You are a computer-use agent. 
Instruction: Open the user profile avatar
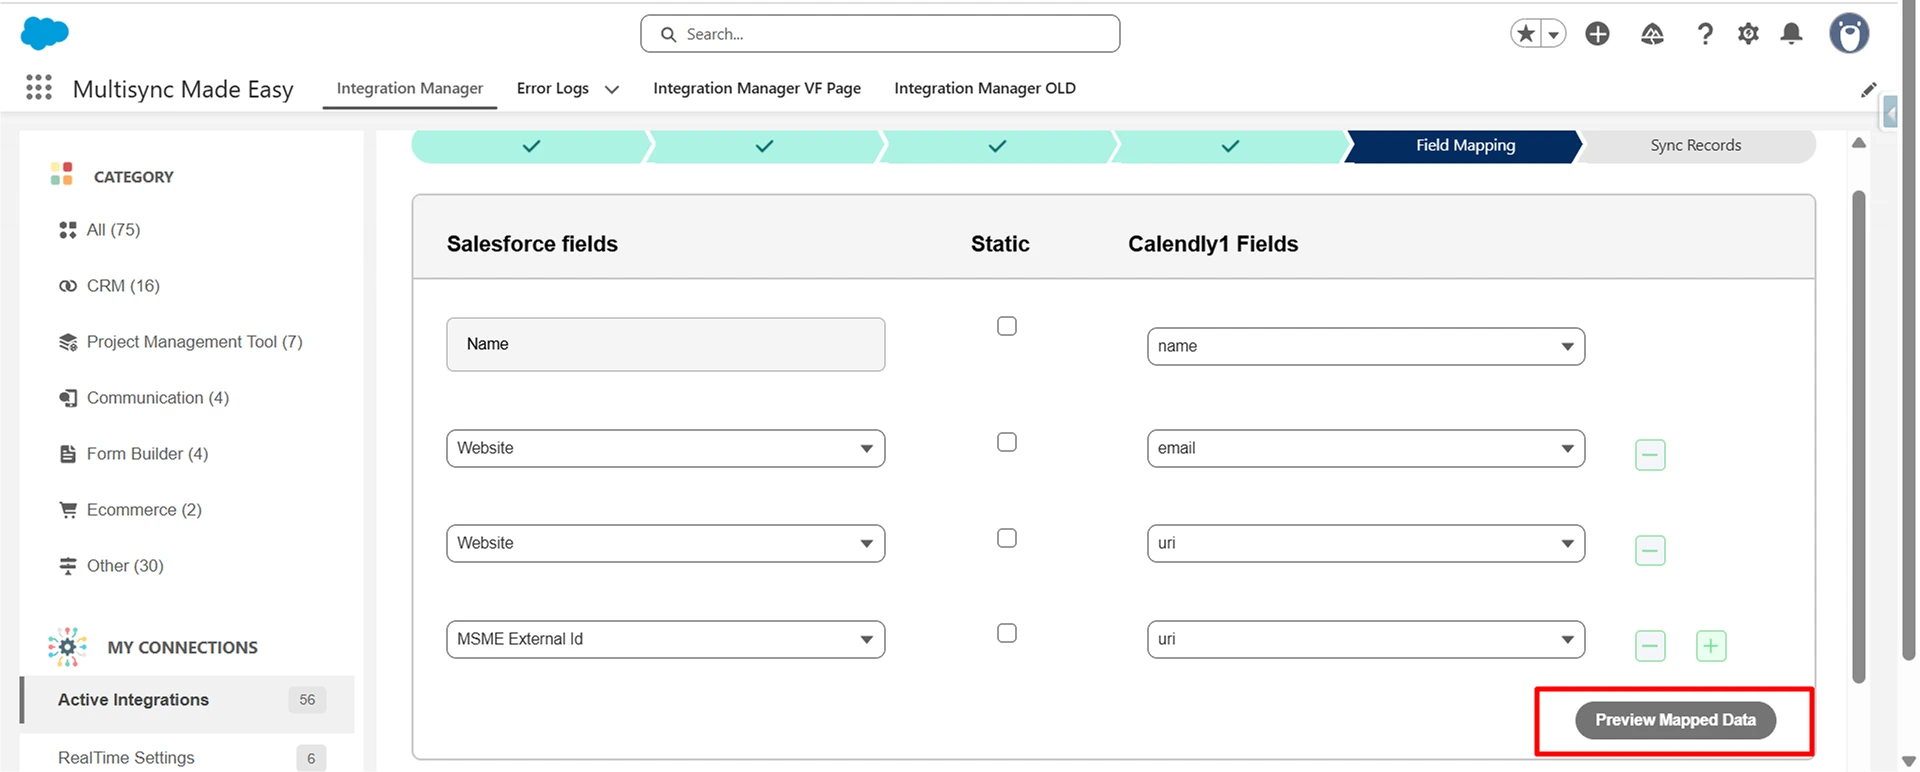tap(1849, 33)
